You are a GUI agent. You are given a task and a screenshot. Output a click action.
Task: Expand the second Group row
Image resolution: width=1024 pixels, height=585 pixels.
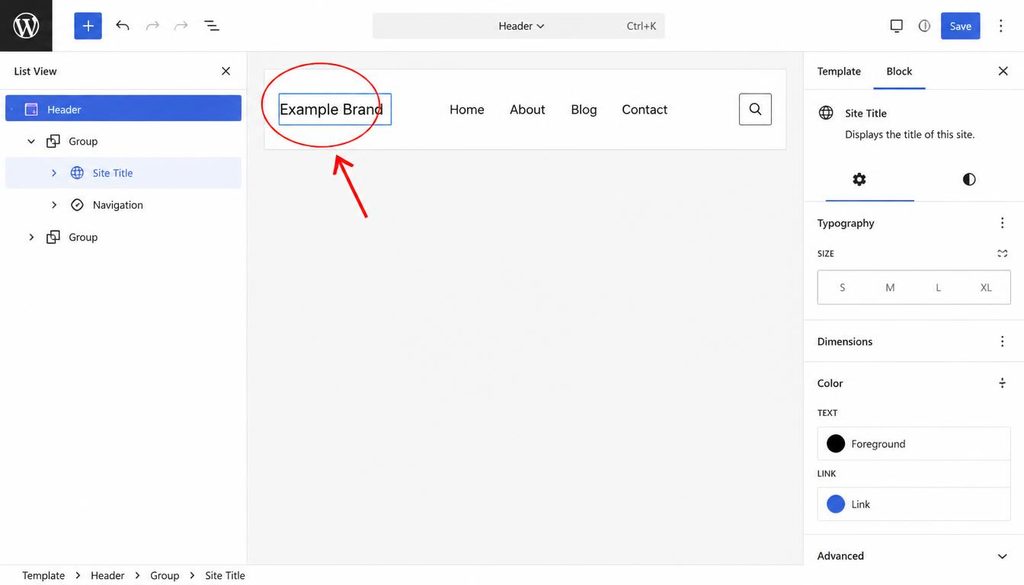tap(31, 237)
